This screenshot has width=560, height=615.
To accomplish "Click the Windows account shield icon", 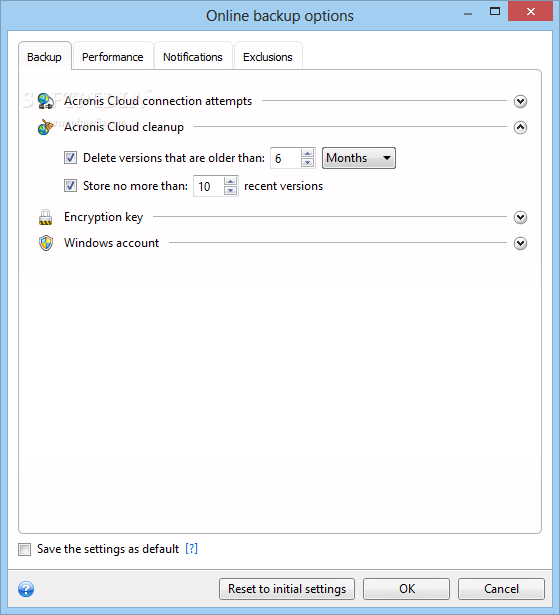I will click(x=46, y=243).
